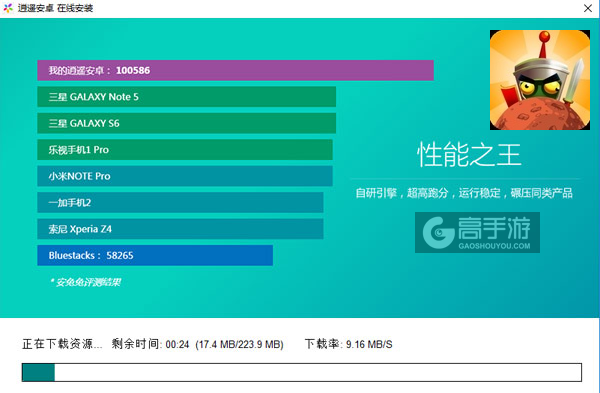This screenshot has height=393, width=600.
Task: Click the Gaoshouyou G logo watermark
Action: click(x=439, y=233)
